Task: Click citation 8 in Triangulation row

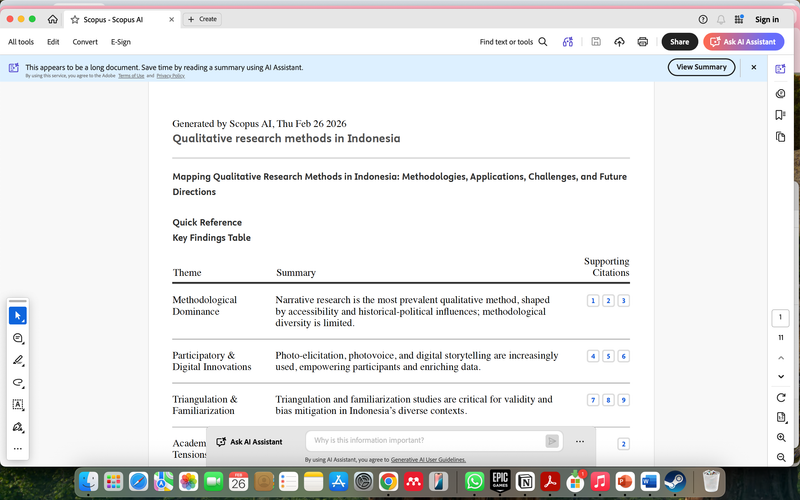Action: (x=608, y=400)
